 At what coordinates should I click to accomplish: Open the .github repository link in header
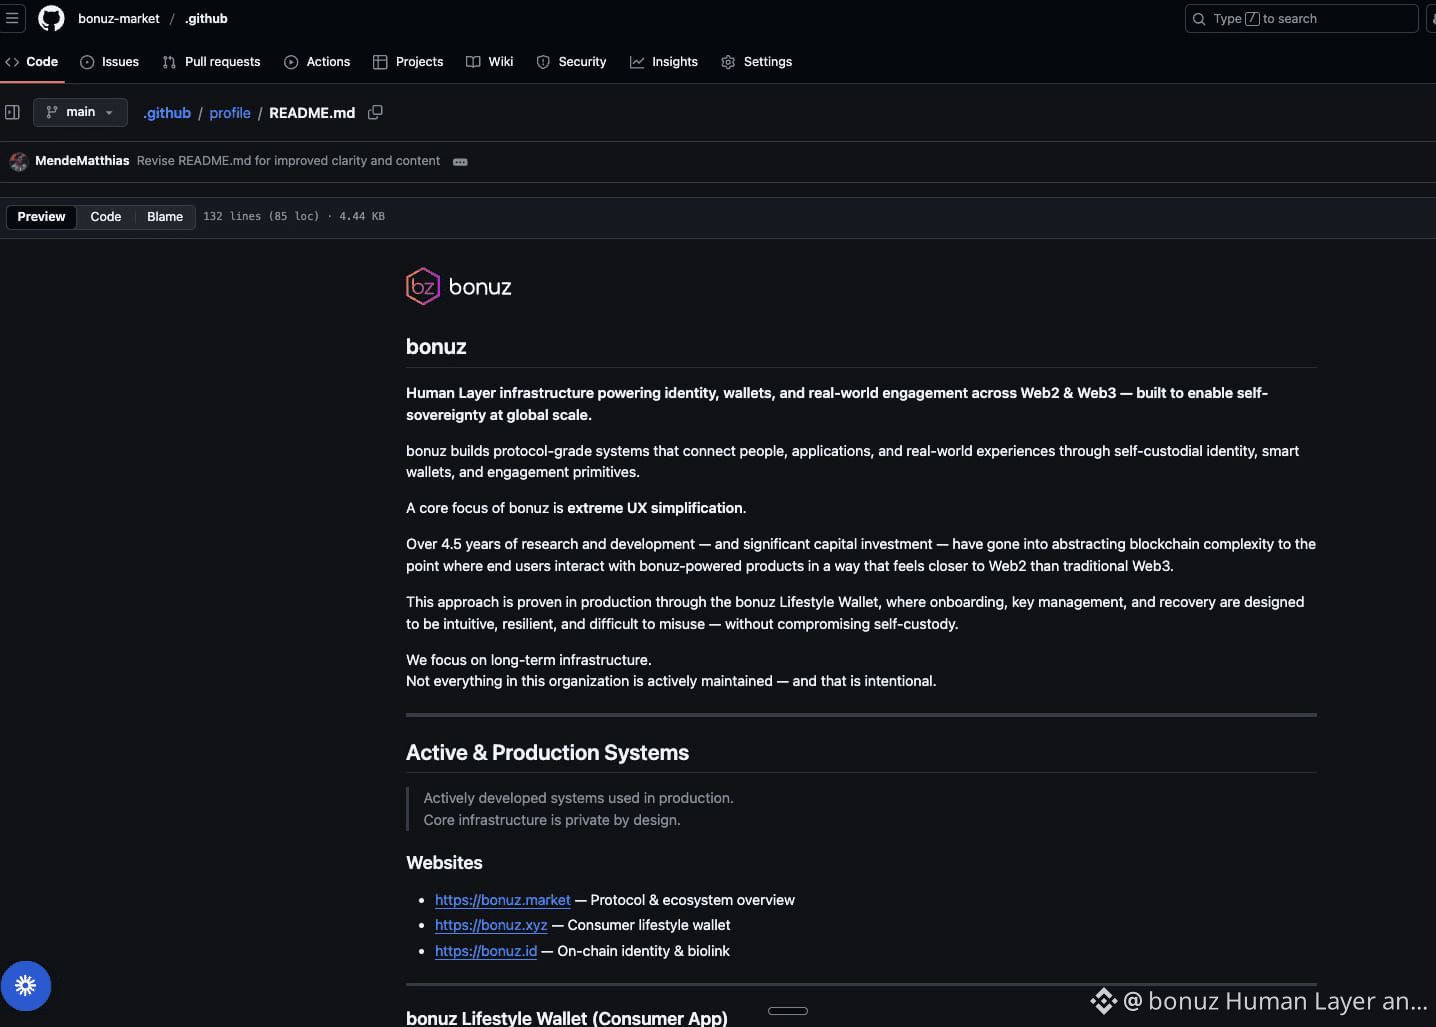tap(206, 18)
